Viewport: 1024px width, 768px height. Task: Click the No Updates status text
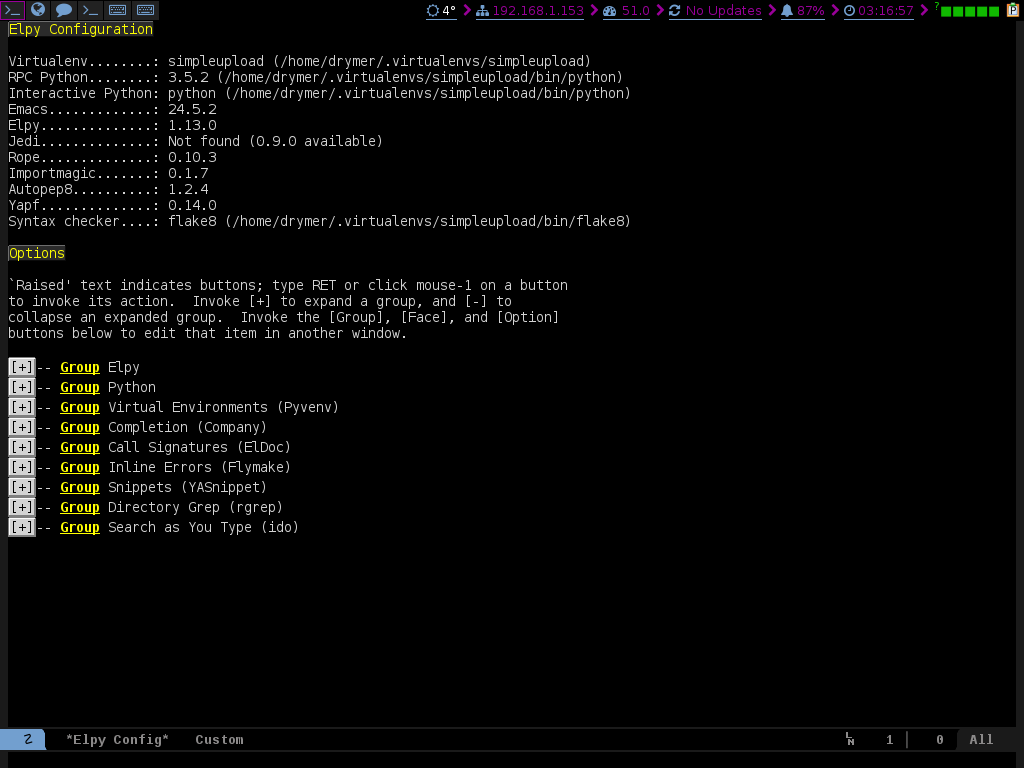click(x=724, y=10)
